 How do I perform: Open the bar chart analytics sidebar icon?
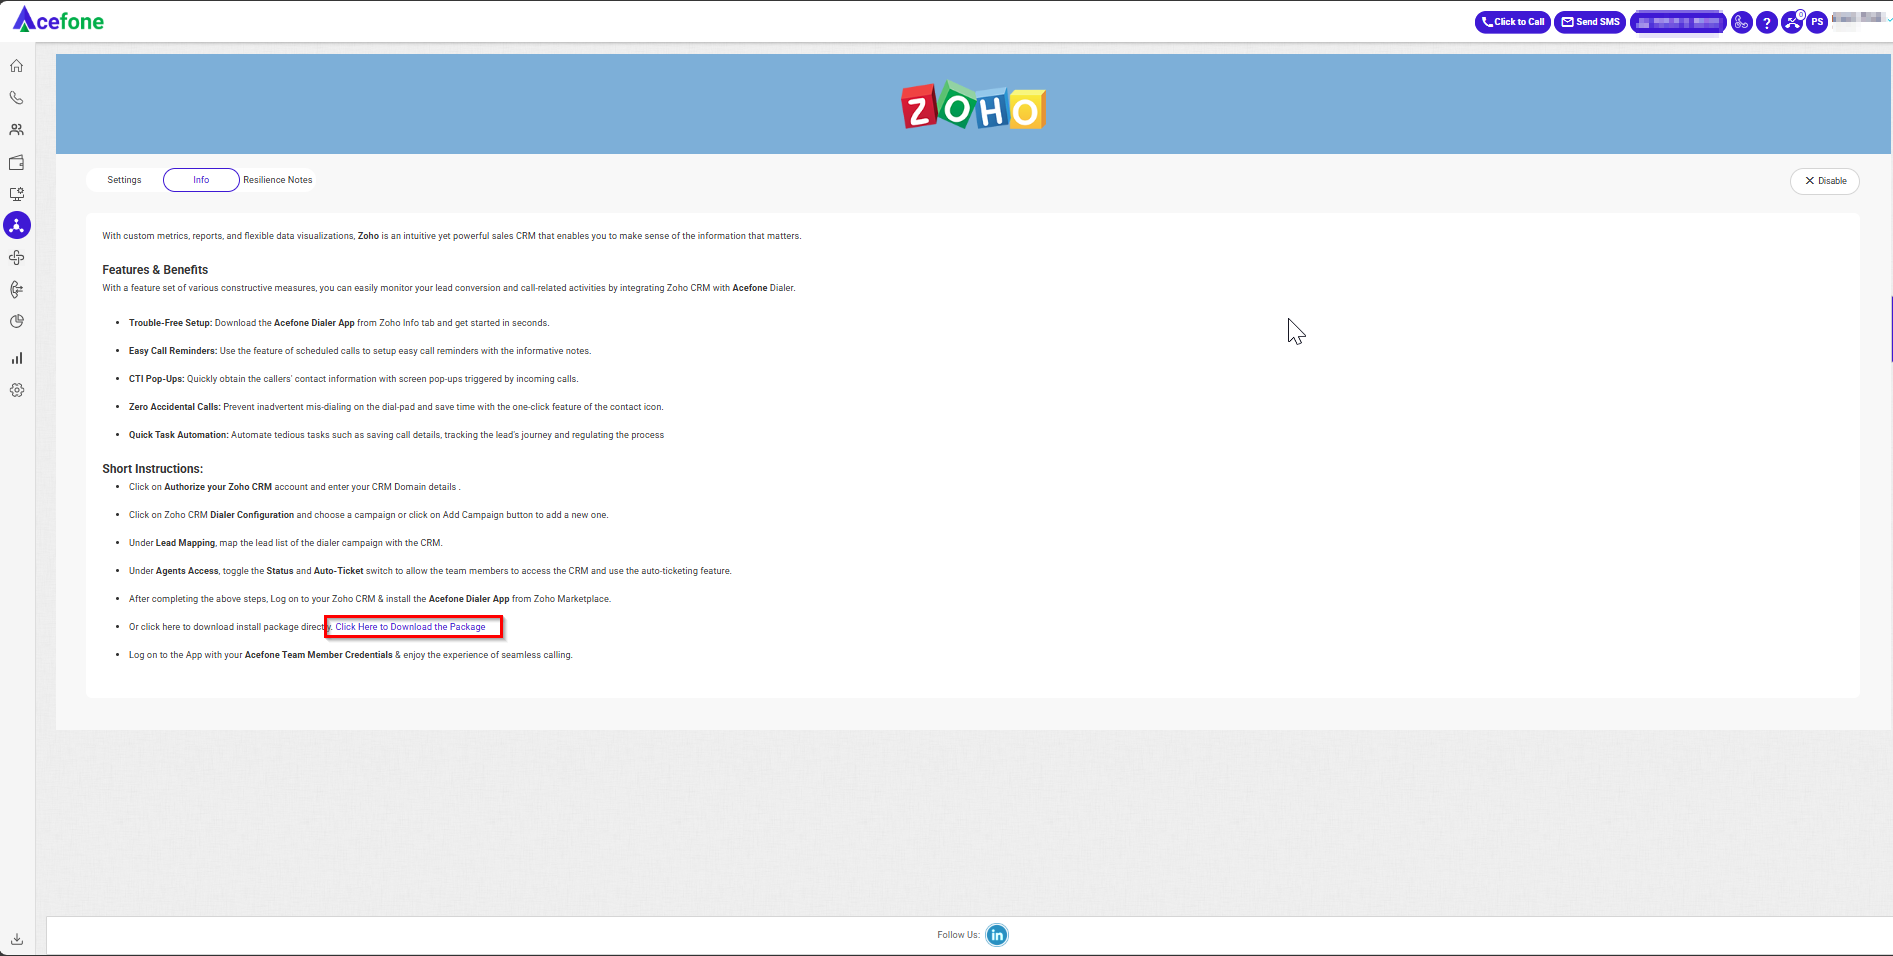17,358
